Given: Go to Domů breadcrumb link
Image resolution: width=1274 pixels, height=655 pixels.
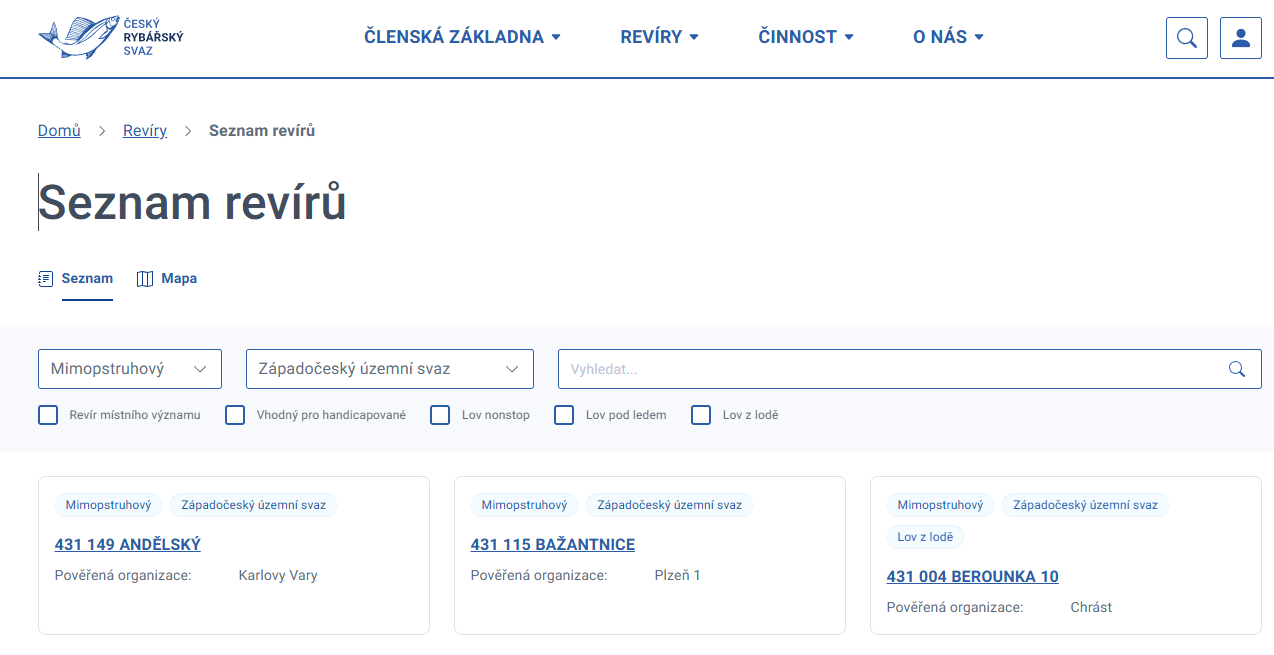Looking at the screenshot, I should click(x=59, y=131).
